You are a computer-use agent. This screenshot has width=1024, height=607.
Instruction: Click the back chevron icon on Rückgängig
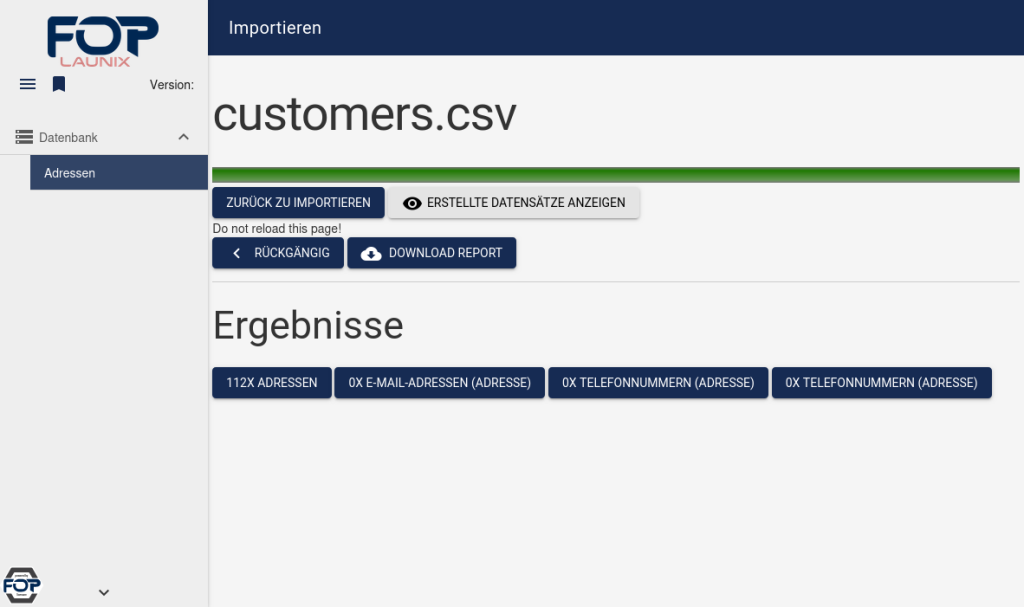pos(236,253)
